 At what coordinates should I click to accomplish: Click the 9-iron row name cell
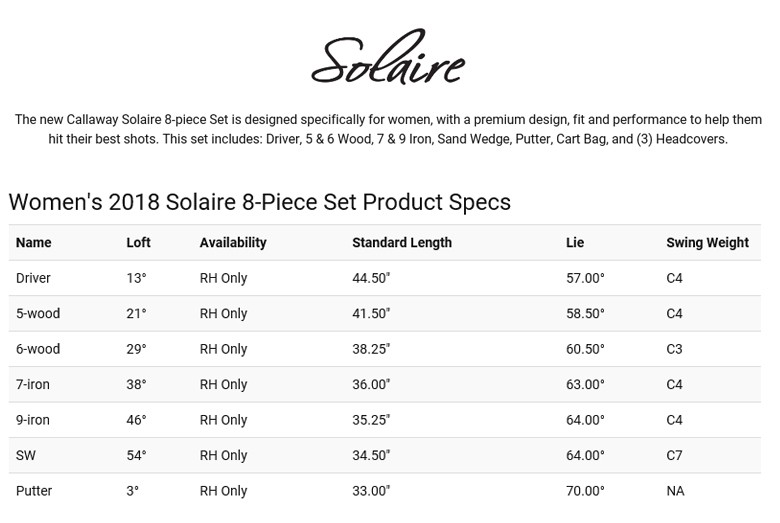[x=33, y=420]
